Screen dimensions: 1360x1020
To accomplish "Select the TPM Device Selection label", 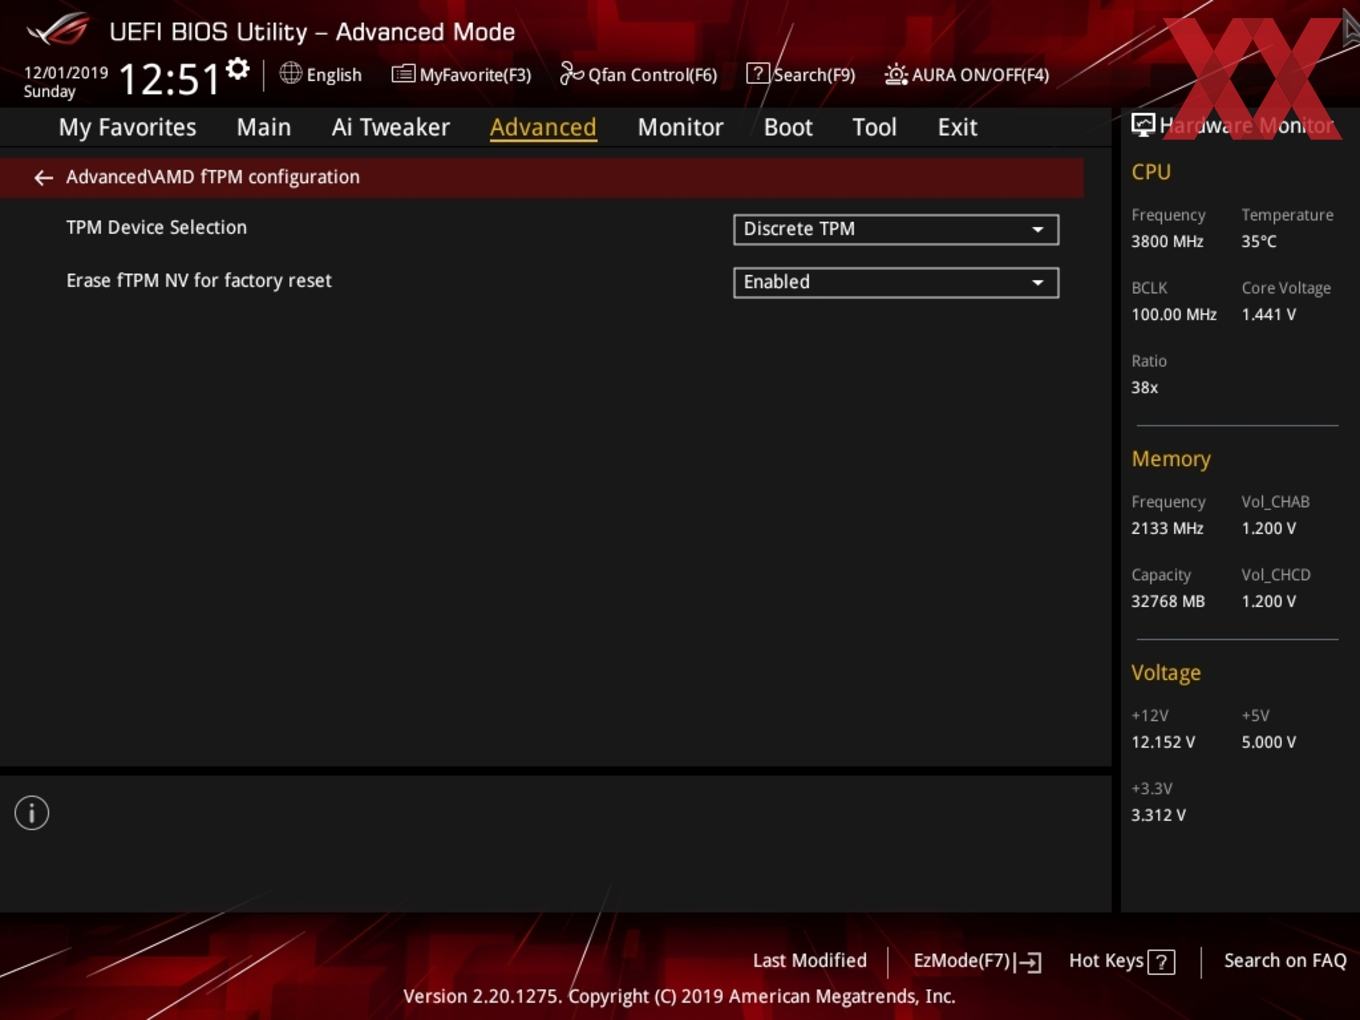I will pyautogui.click(x=156, y=227).
